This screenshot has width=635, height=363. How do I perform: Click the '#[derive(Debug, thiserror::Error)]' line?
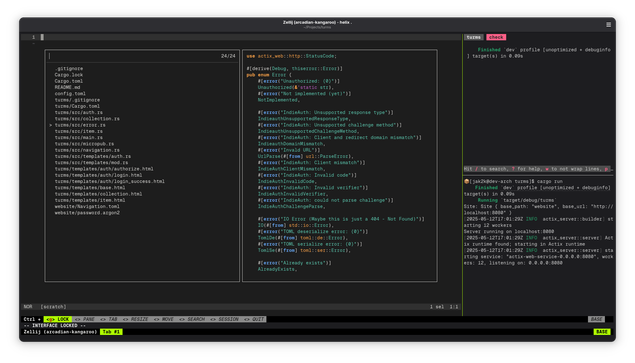[x=294, y=69]
